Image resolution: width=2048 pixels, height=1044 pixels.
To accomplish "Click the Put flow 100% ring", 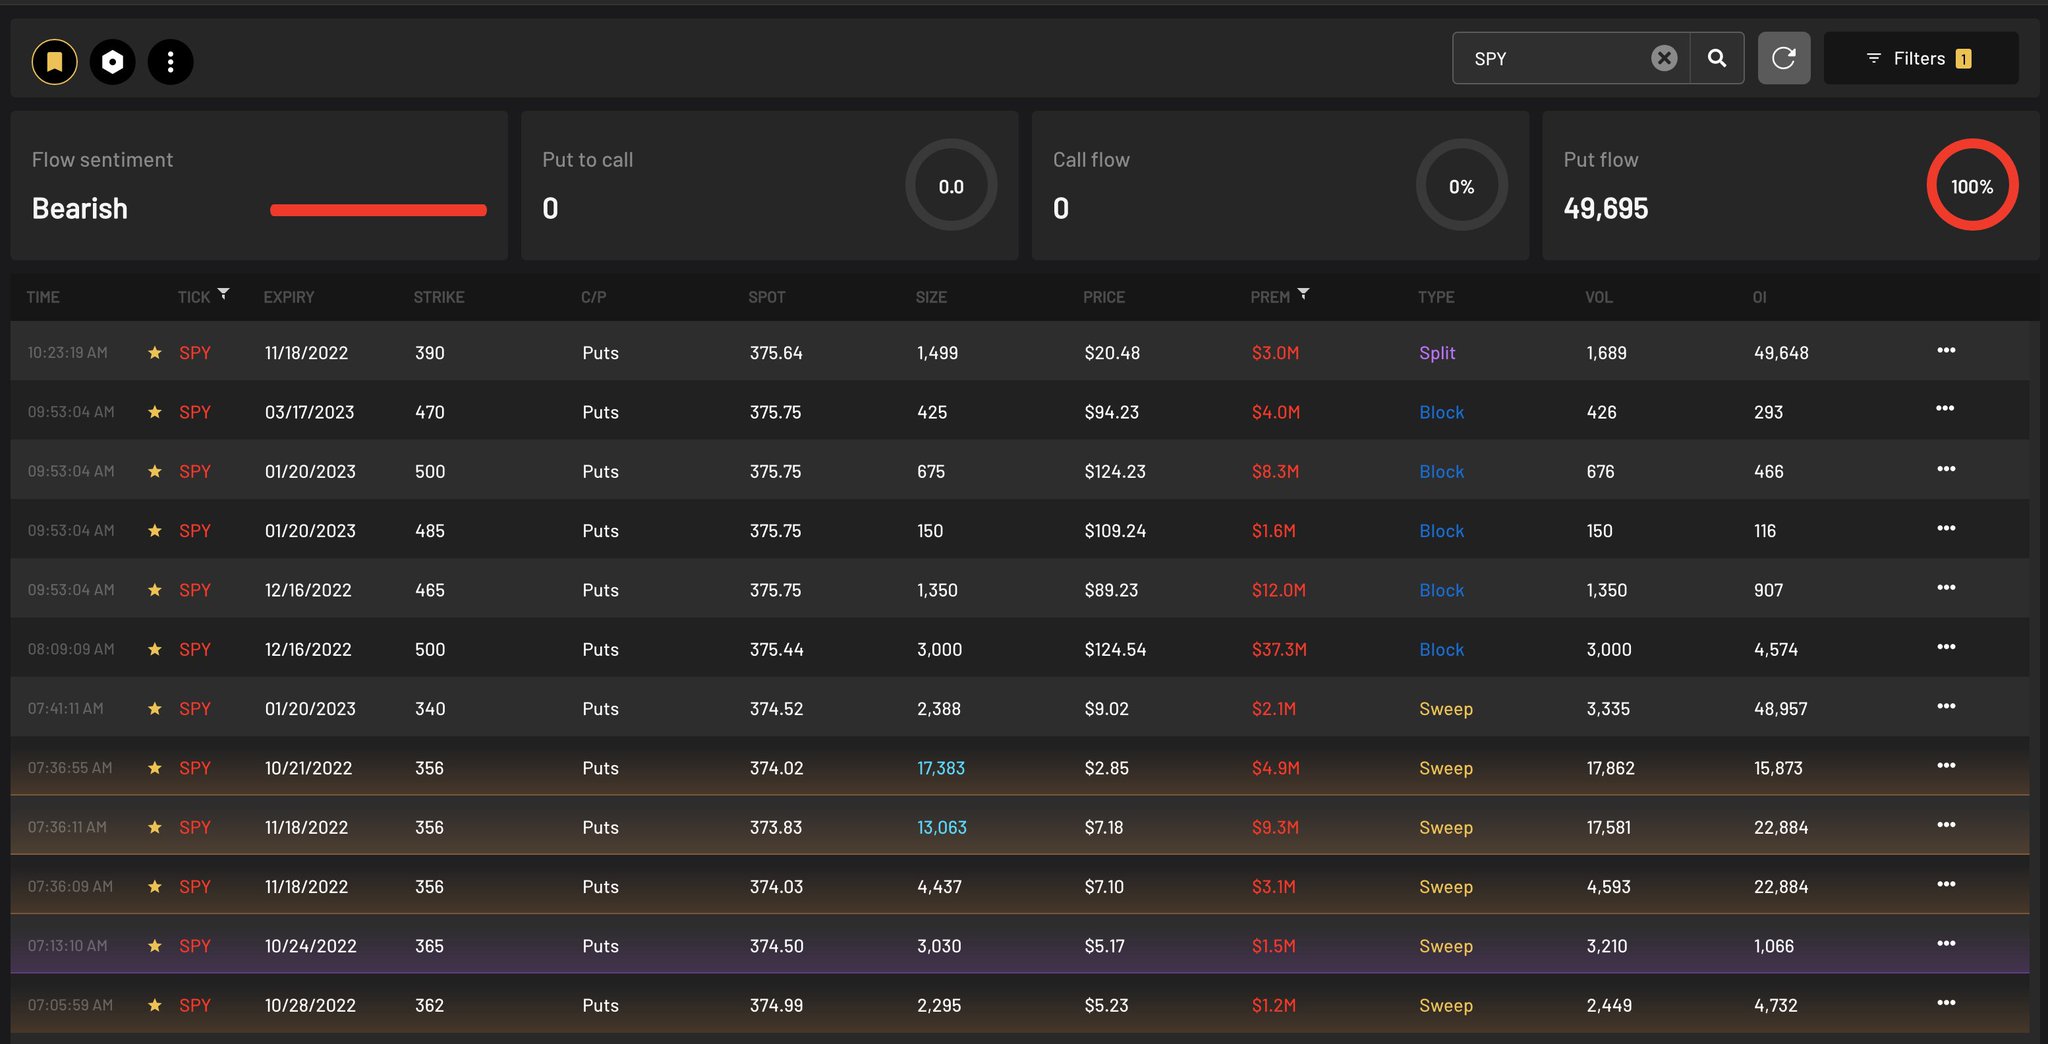I will (x=1972, y=185).
